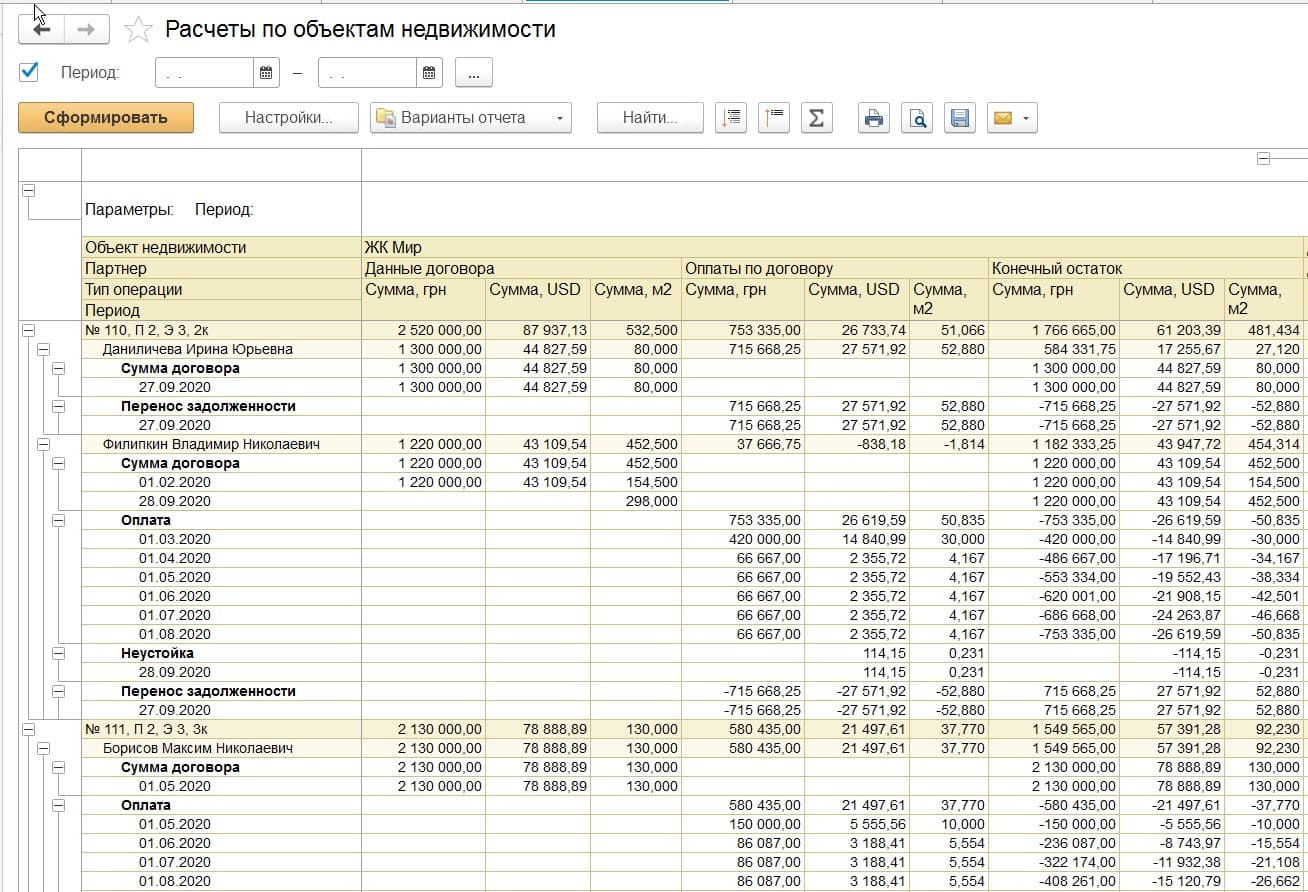Save report with the floppy disk icon
This screenshot has width=1308, height=892.
pos(959,118)
